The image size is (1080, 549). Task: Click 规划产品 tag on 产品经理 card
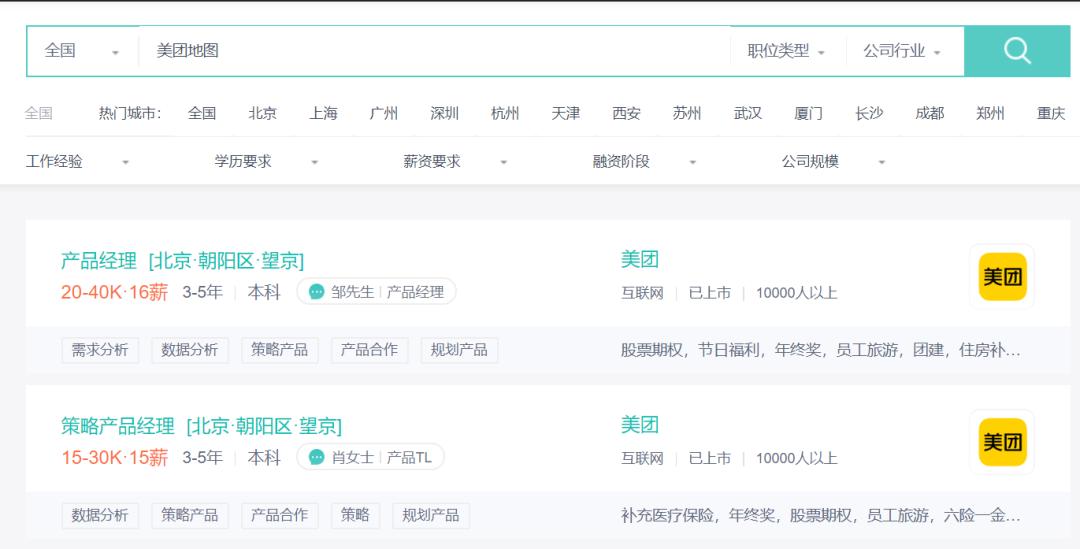click(459, 350)
